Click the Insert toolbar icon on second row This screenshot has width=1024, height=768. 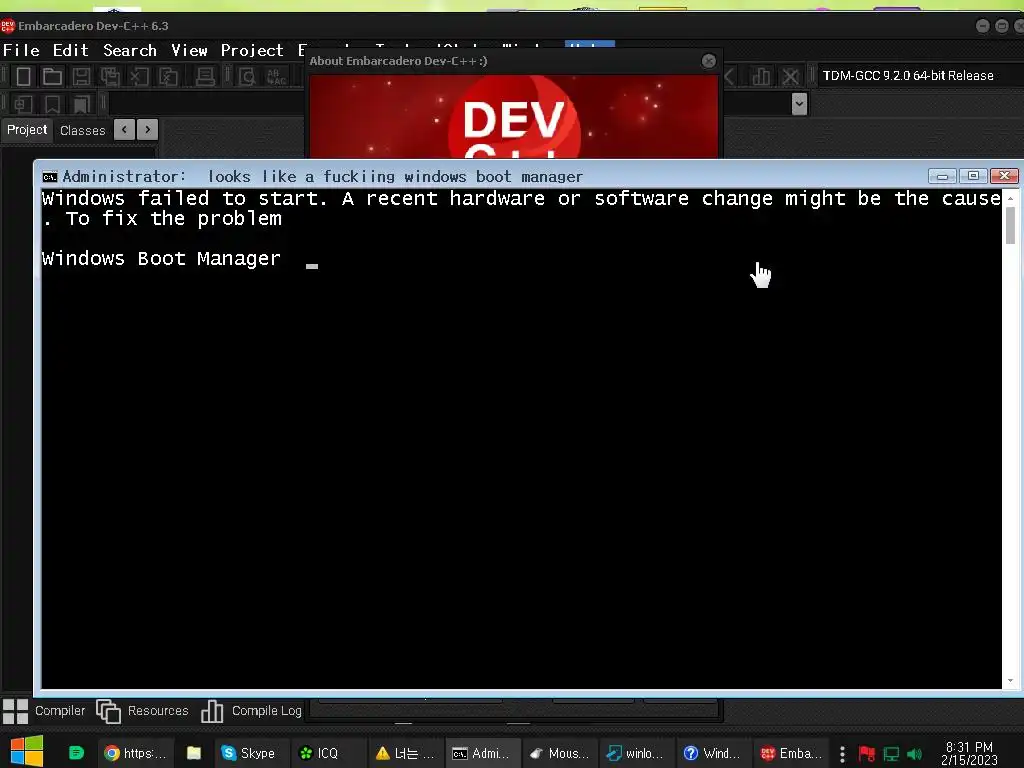point(24,104)
